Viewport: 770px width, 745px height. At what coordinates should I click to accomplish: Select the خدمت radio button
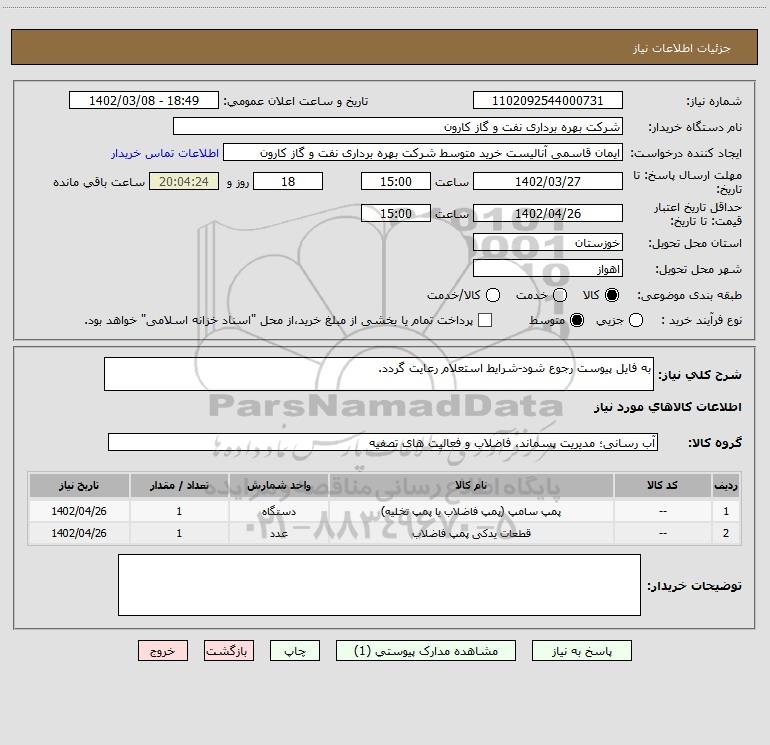pyautogui.click(x=560, y=295)
